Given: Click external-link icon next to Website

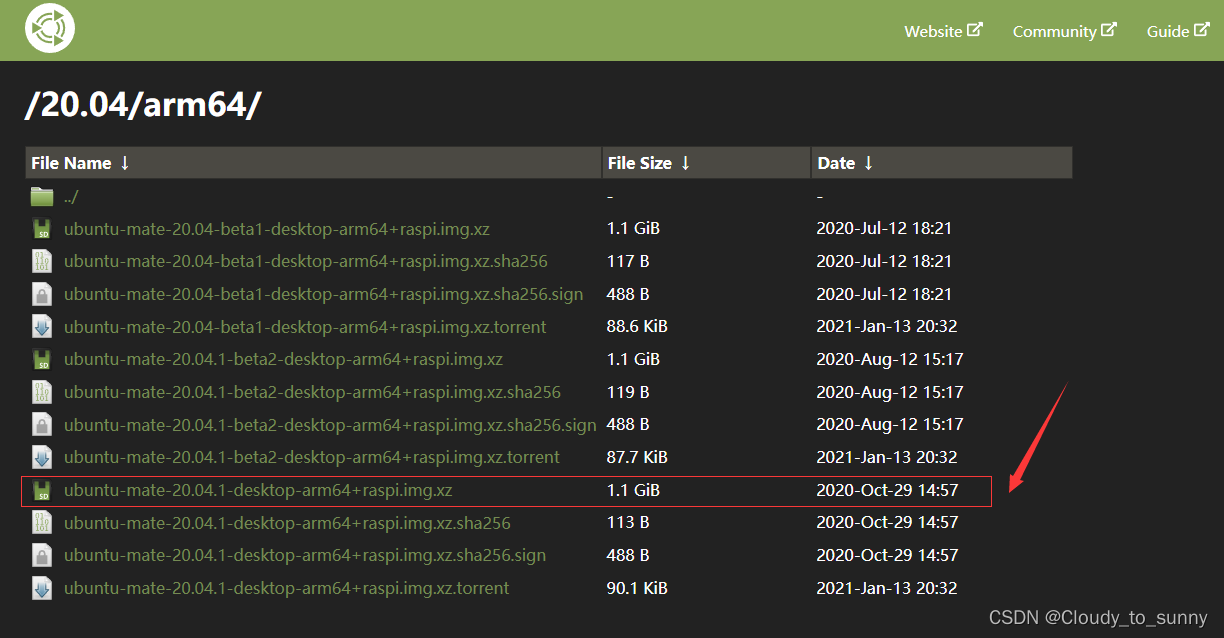Looking at the screenshot, I should [975, 30].
